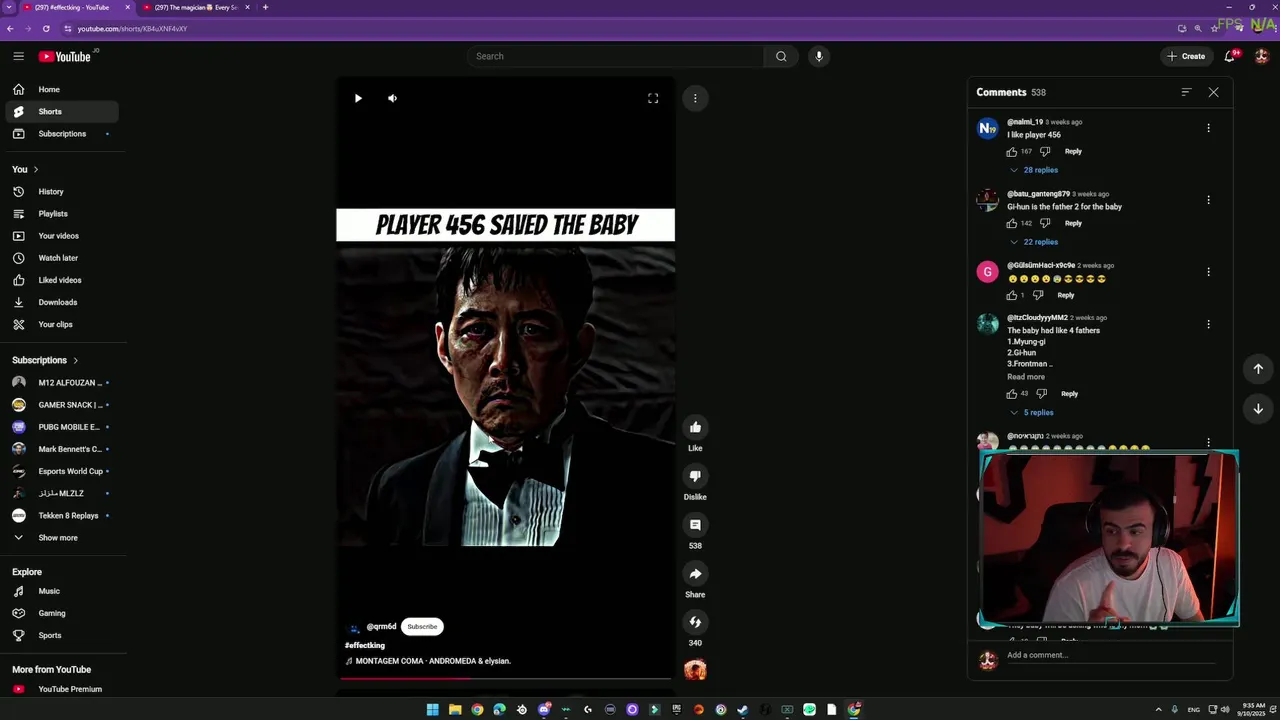Open the @qrm6d channel link
1280x720 pixels.
[381, 627]
